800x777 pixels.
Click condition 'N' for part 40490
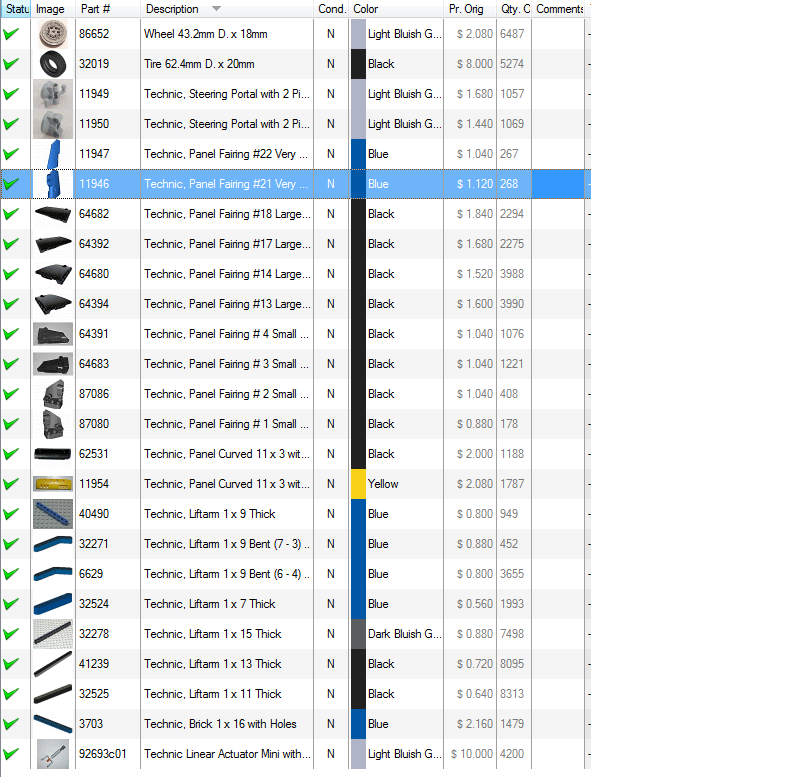click(331, 514)
